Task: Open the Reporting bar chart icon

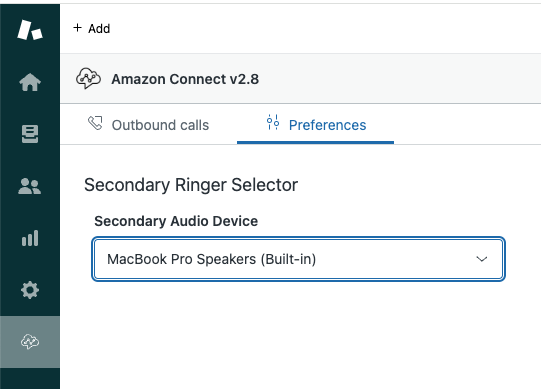Action: (30, 238)
